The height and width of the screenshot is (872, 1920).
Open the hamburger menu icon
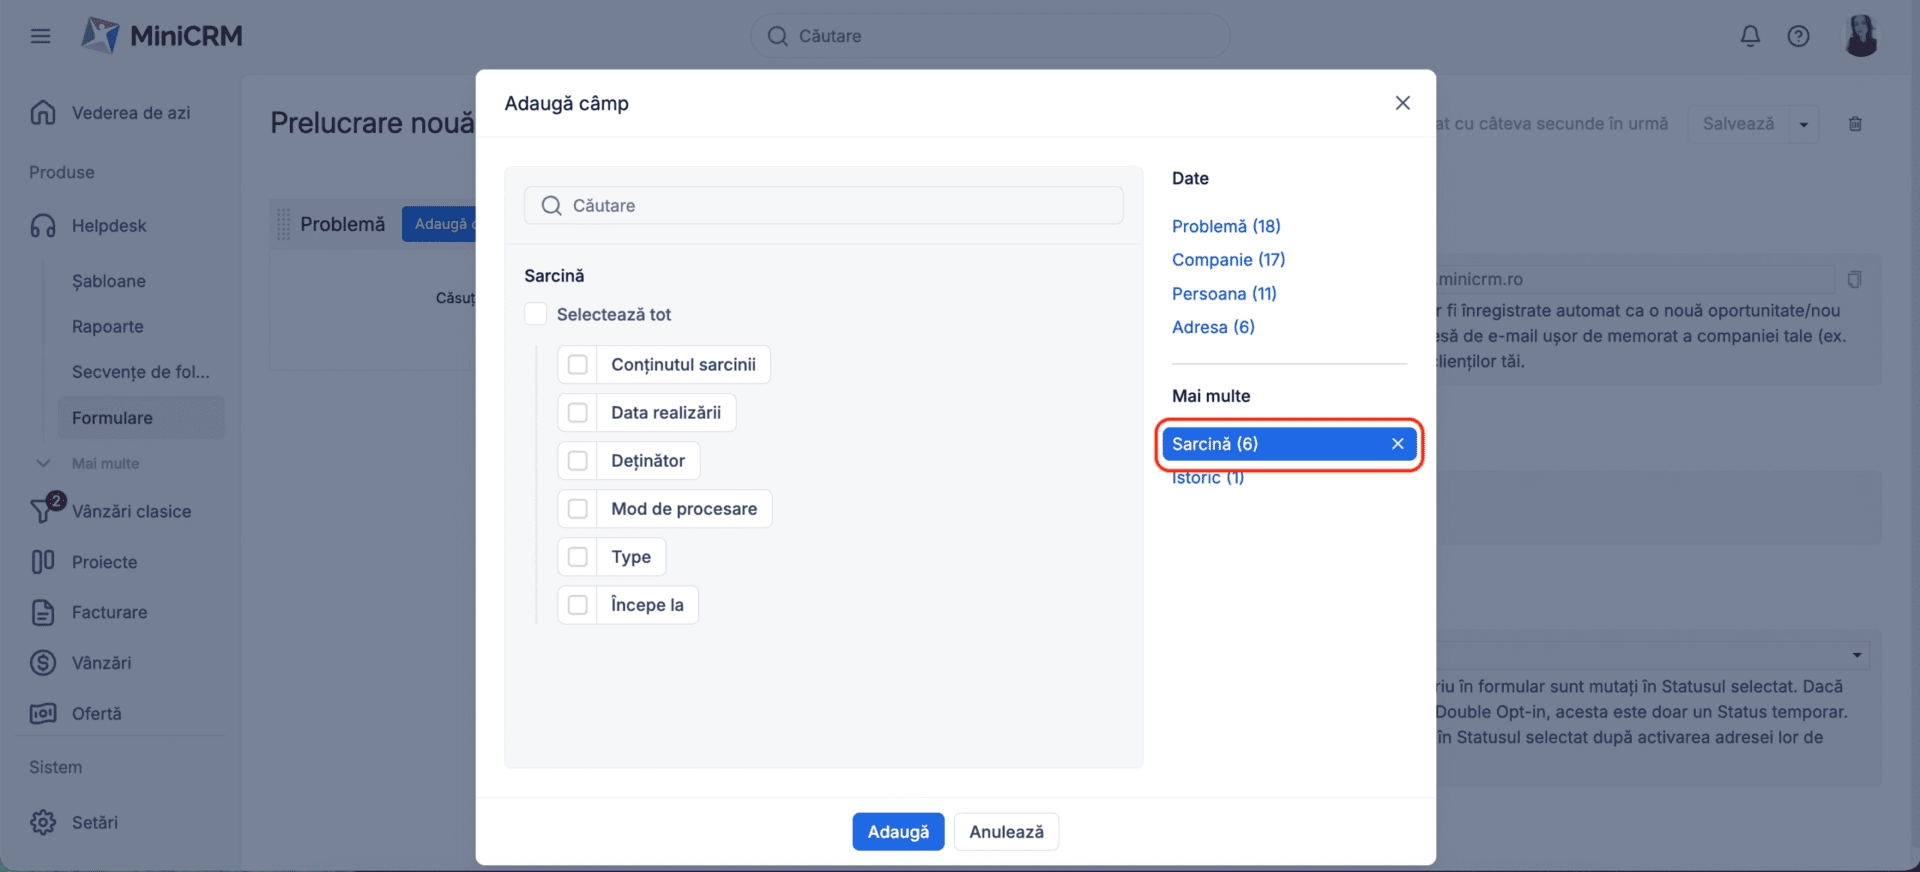[x=40, y=36]
